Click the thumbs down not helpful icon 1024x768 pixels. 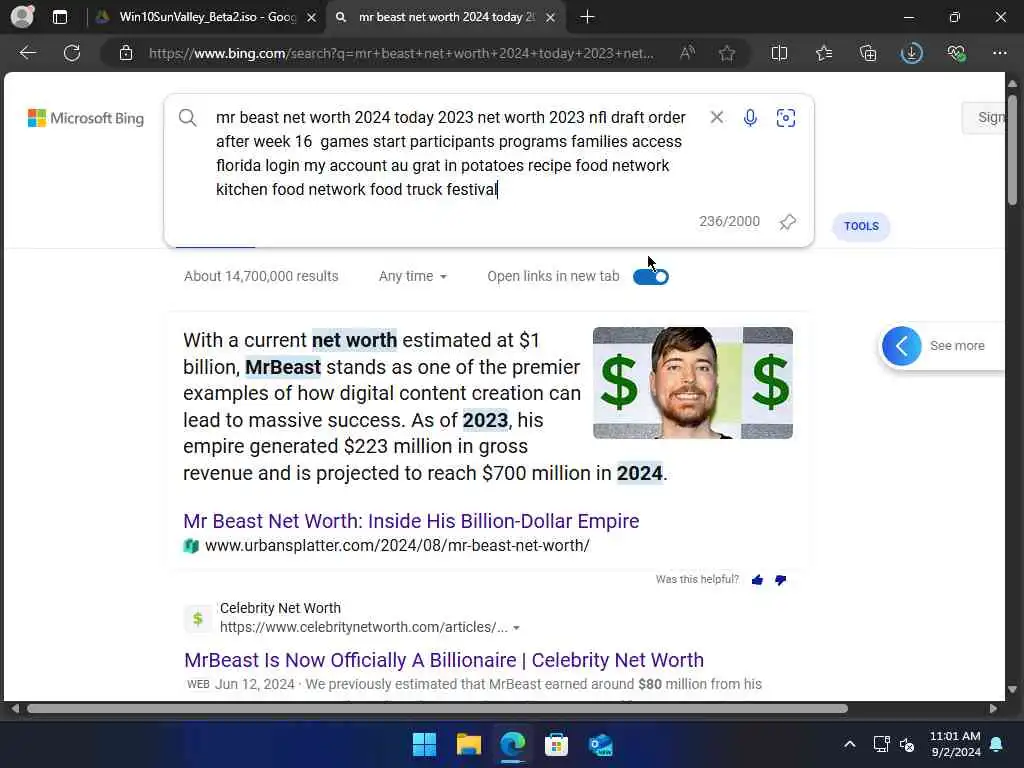pyautogui.click(x=780, y=580)
